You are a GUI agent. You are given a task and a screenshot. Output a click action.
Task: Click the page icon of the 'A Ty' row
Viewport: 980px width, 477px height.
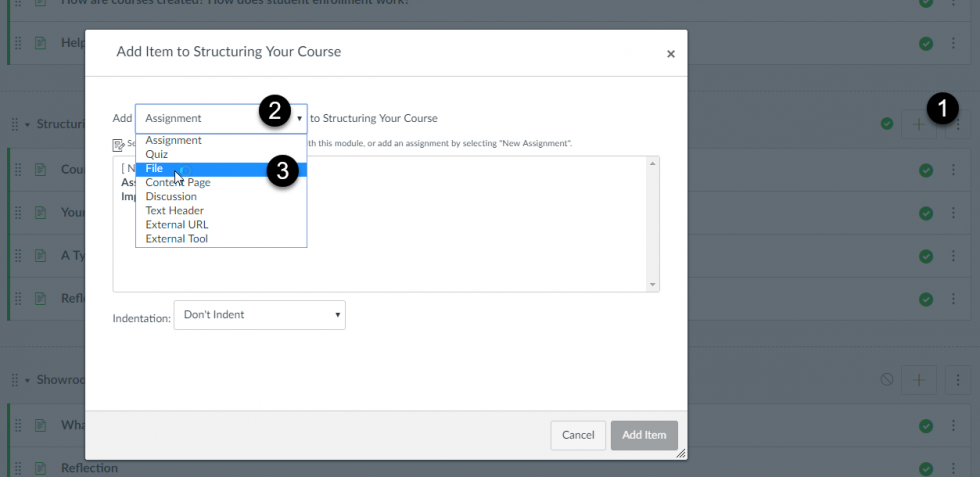click(41, 256)
